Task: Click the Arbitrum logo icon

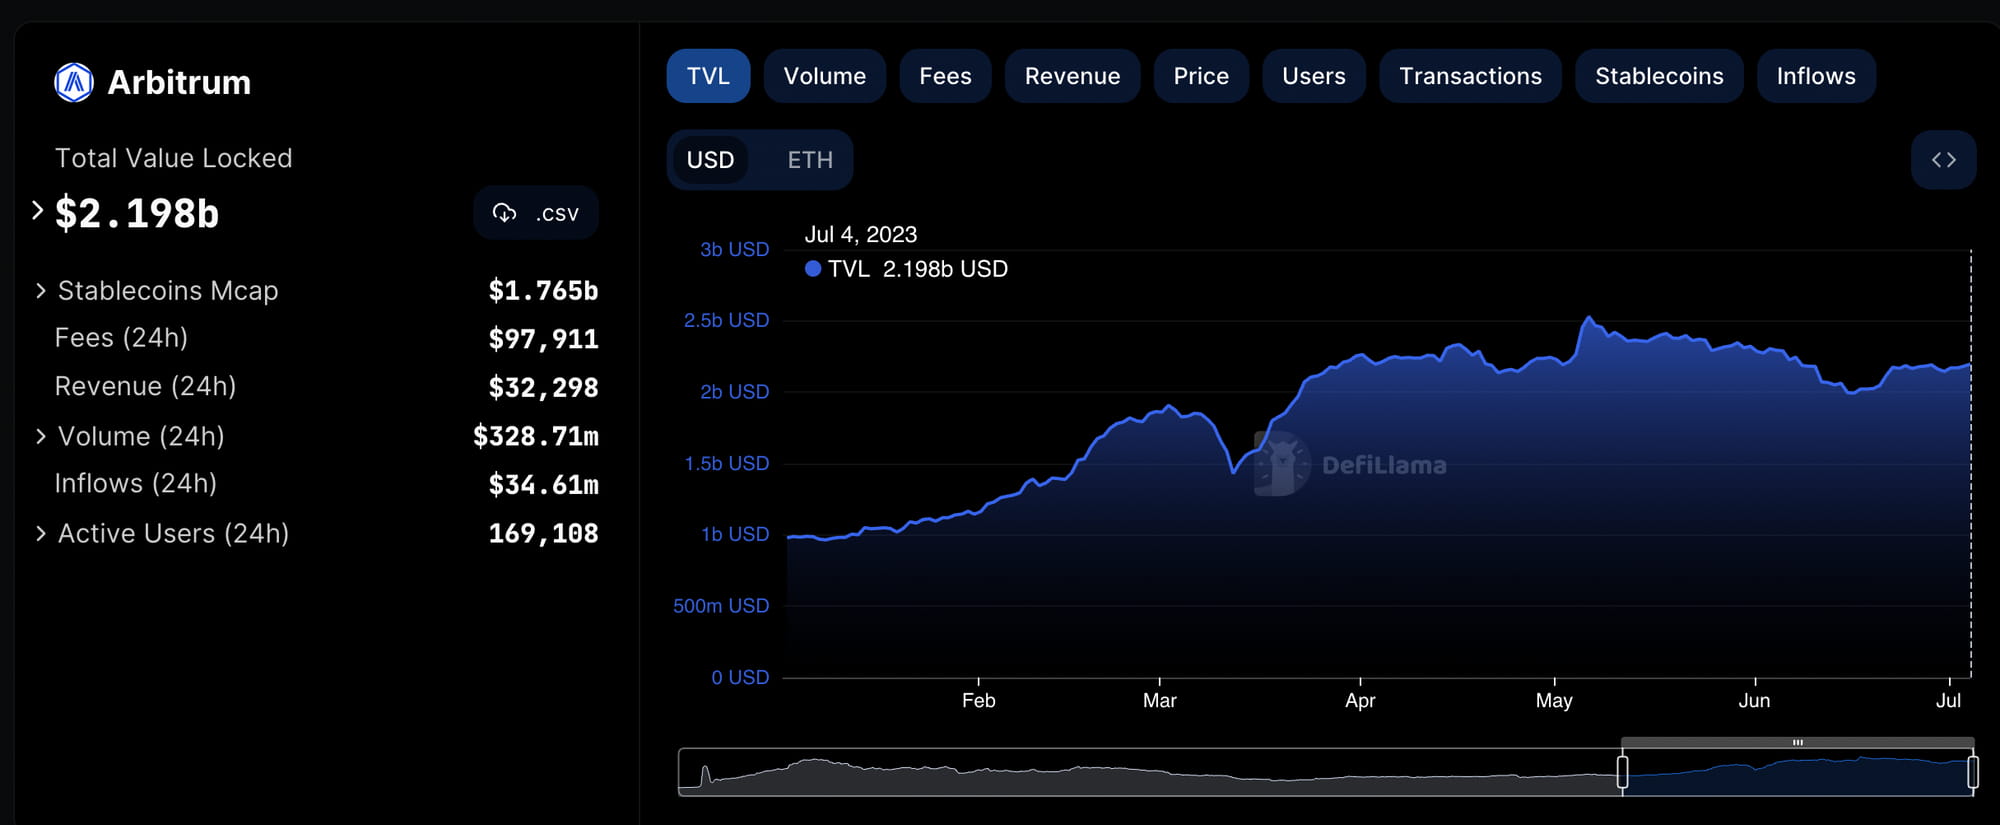Action: (x=74, y=82)
